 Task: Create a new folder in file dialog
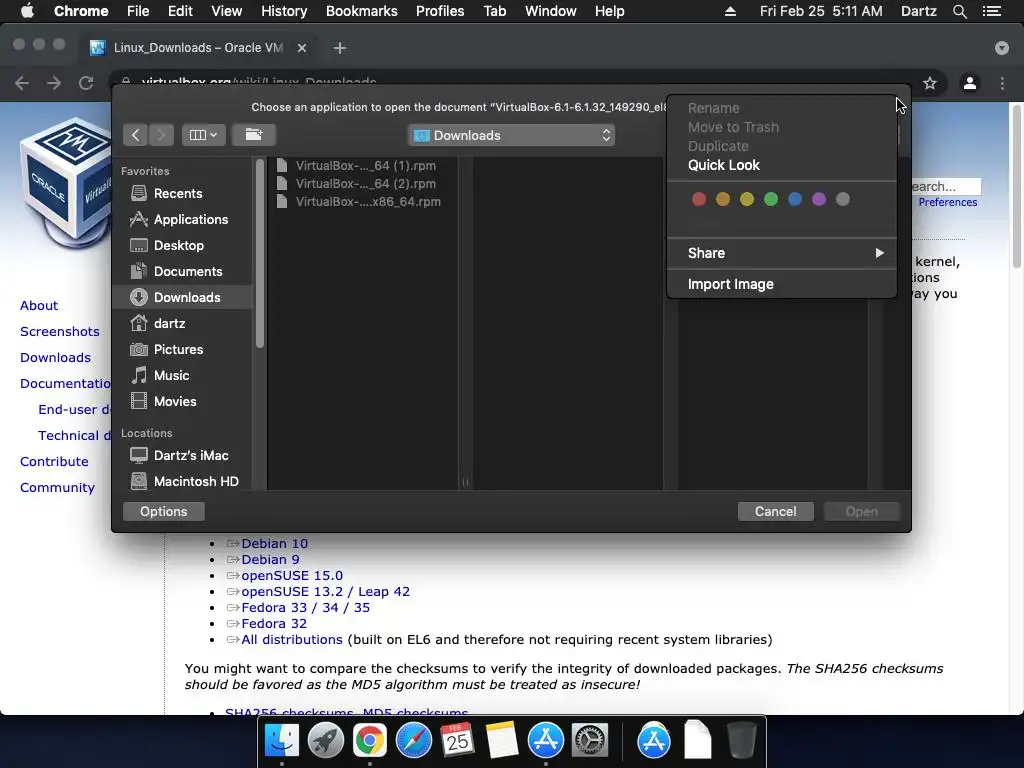[x=253, y=135]
